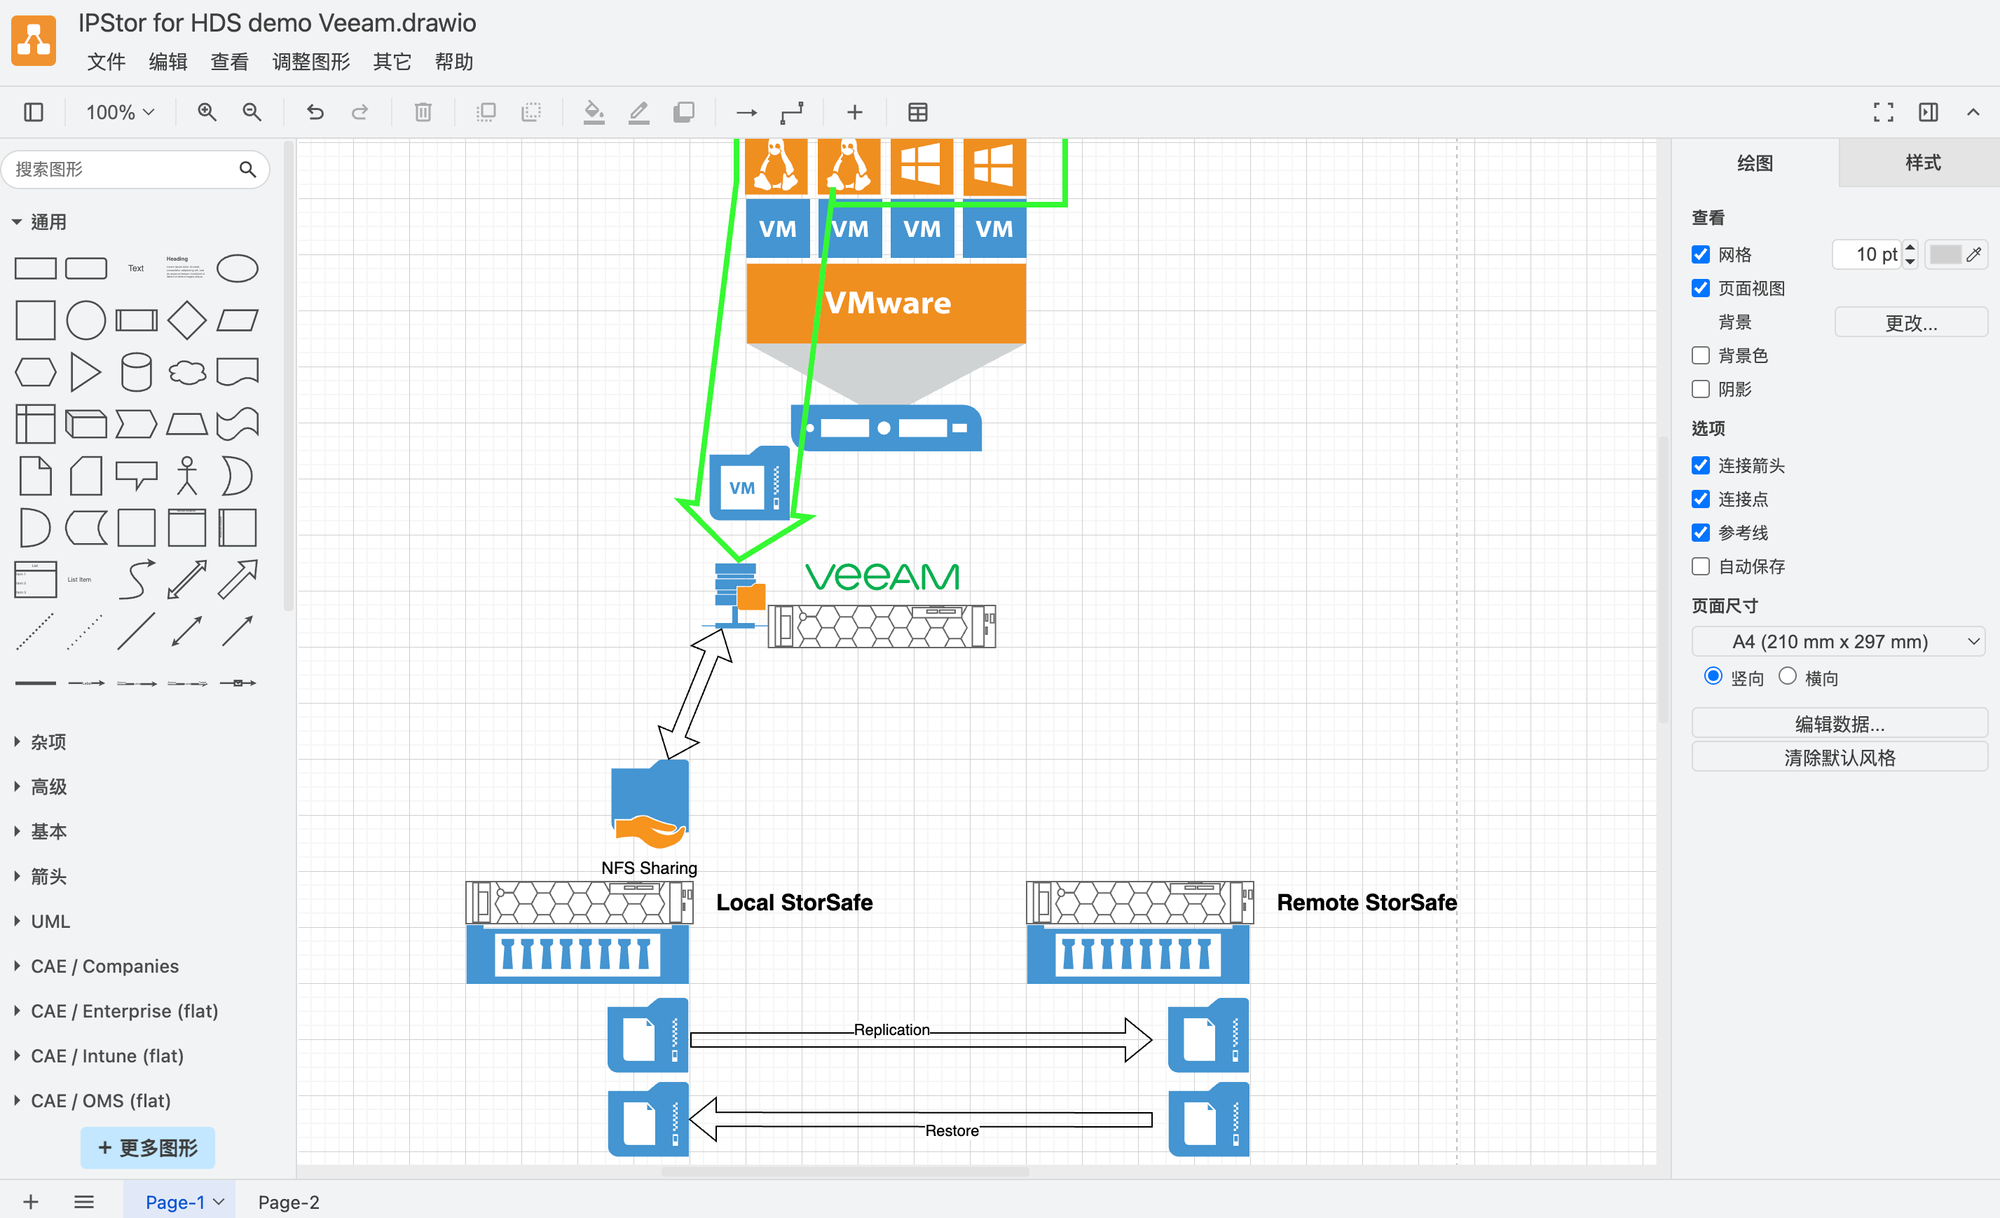Open the 编辑 edit menu
This screenshot has height=1218, width=2000.
168,62
